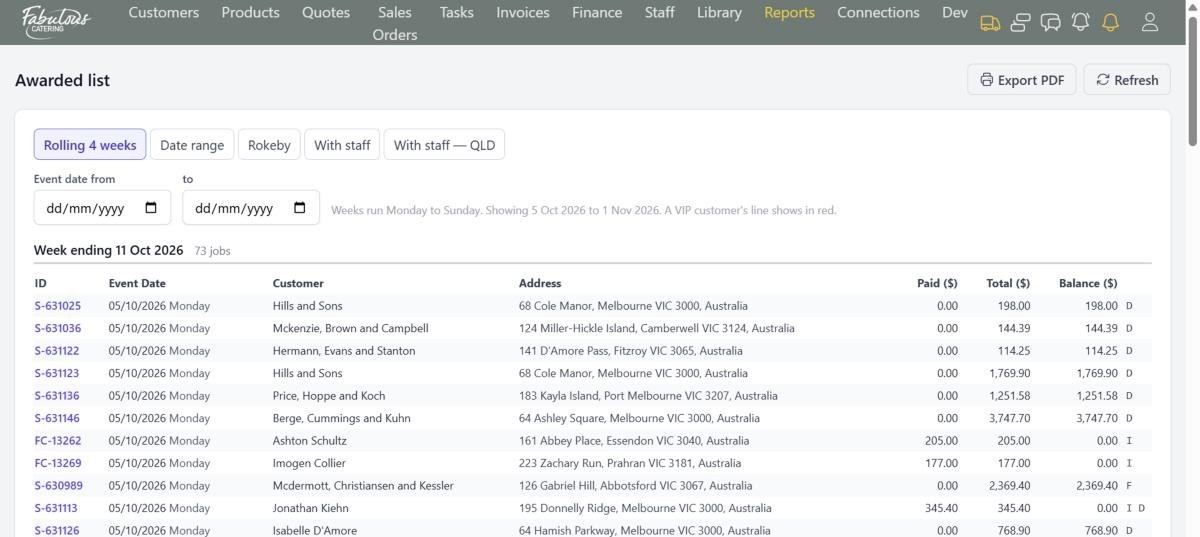Switch to the With staff tab
Image resolution: width=1200 pixels, height=537 pixels.
click(x=342, y=145)
